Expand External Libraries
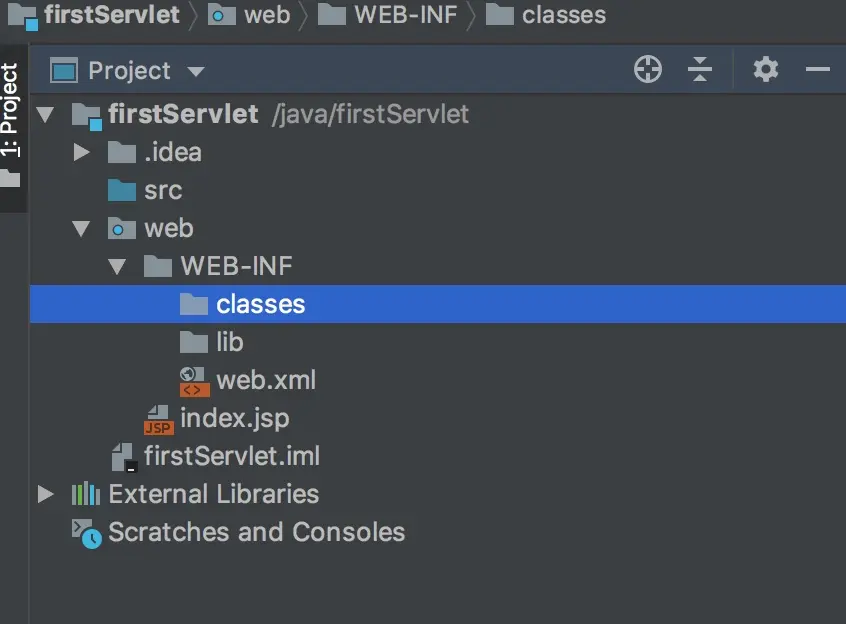This screenshot has height=624, width=846. click(x=45, y=494)
